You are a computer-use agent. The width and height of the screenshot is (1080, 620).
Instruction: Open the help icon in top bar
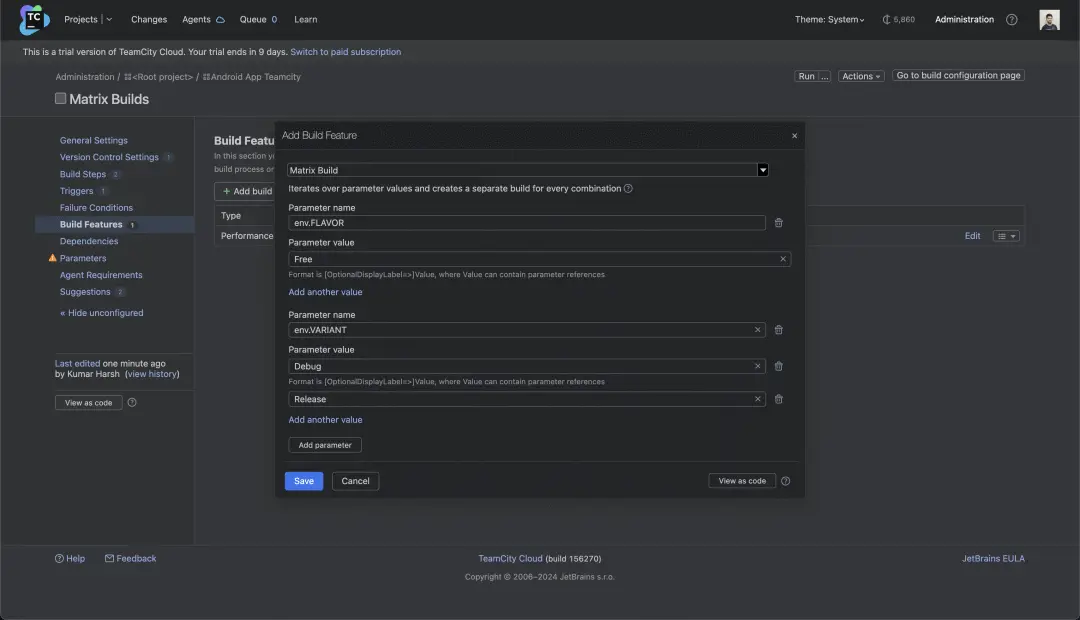pyautogui.click(x=1012, y=19)
